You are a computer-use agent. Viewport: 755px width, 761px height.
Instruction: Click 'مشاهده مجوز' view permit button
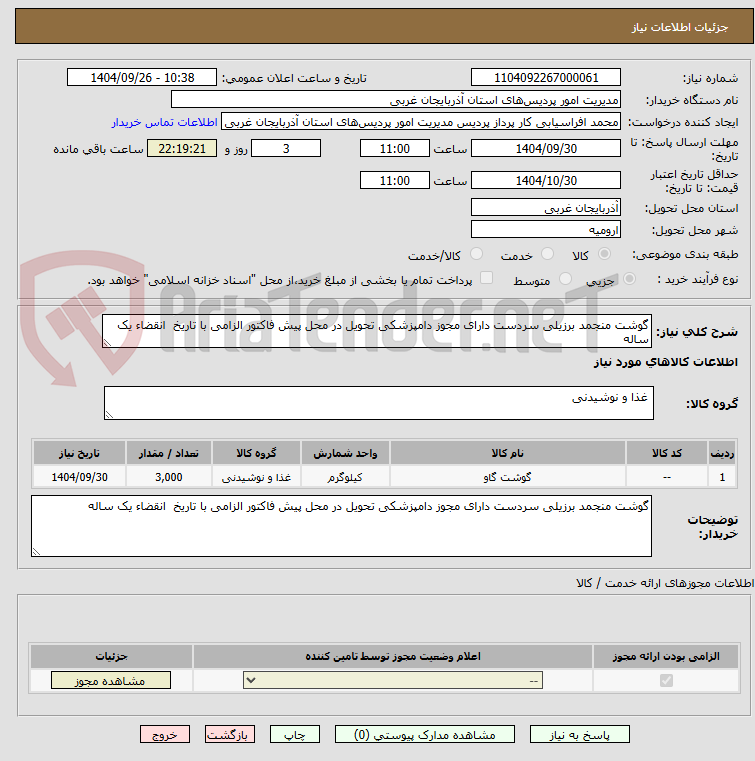(111, 680)
